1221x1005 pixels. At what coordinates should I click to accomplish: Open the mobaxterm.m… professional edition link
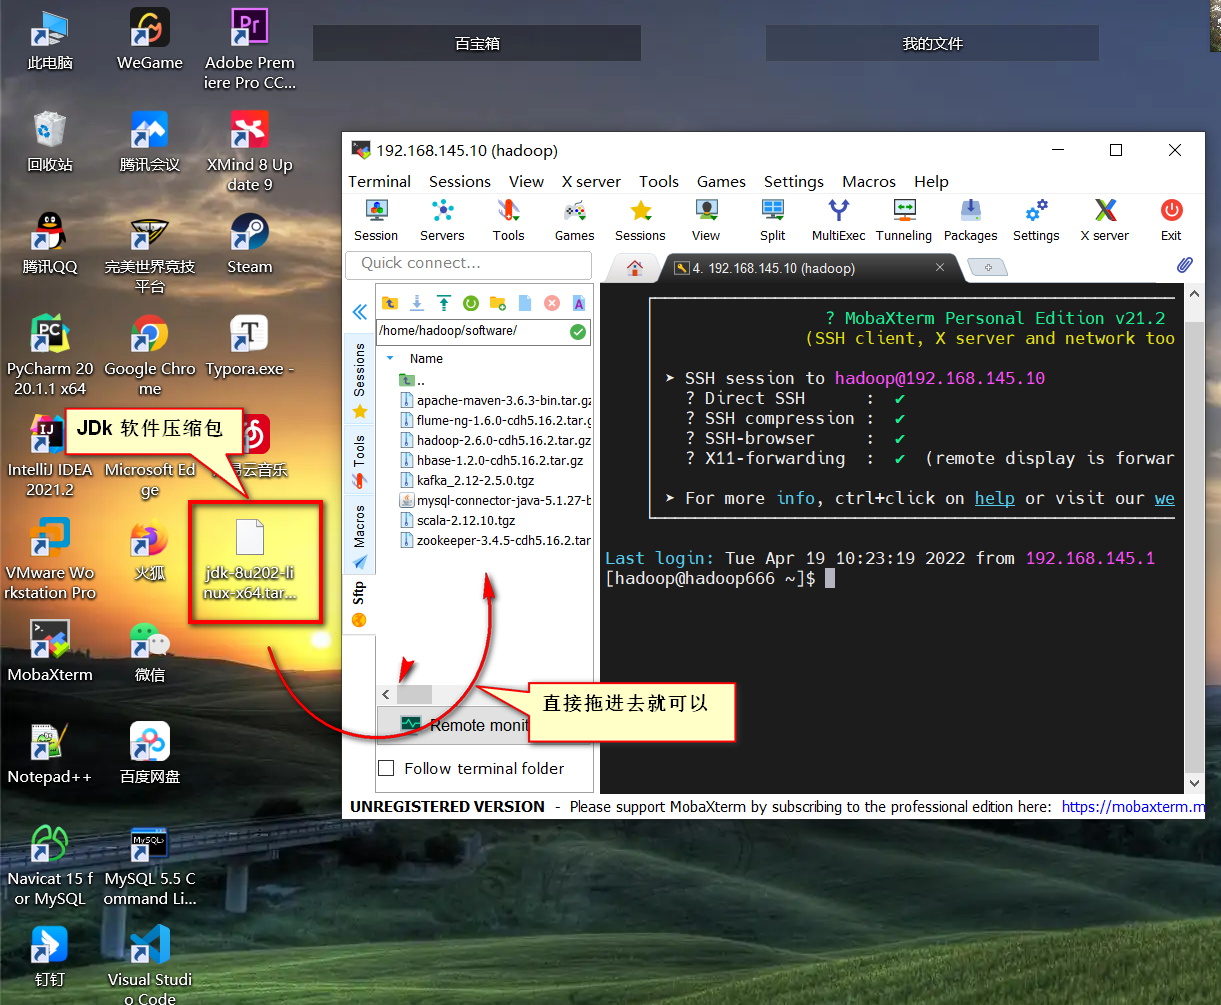pyautogui.click(x=1133, y=806)
